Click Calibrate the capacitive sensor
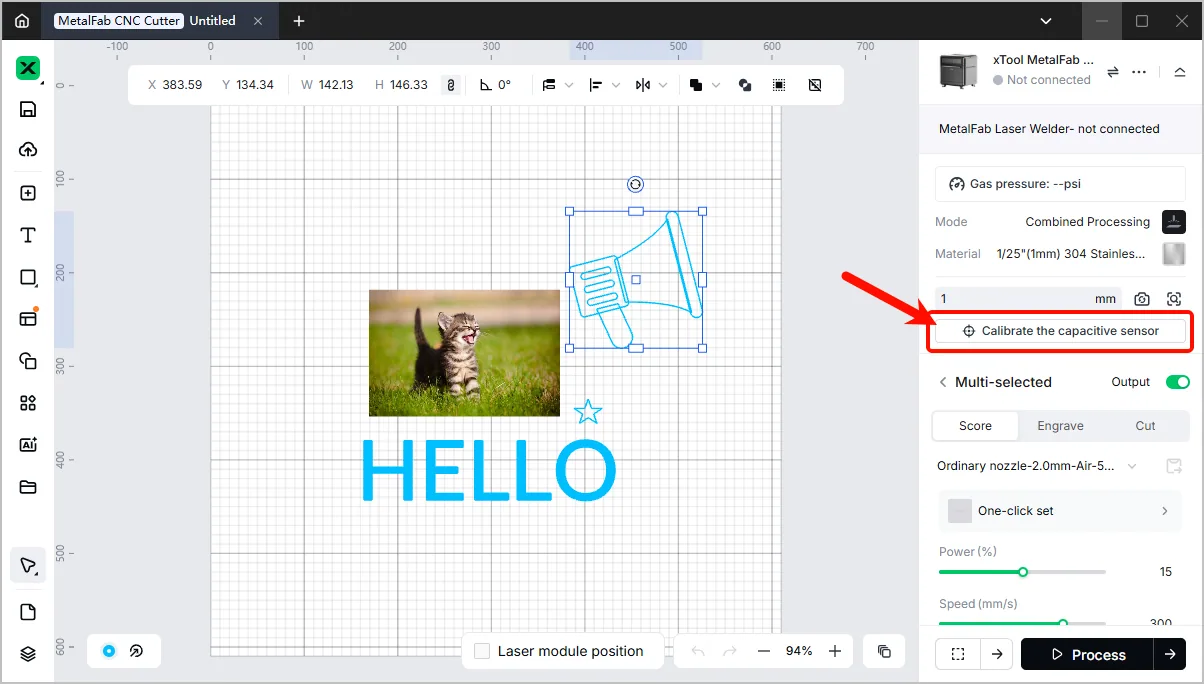1204x684 pixels. [x=1060, y=331]
